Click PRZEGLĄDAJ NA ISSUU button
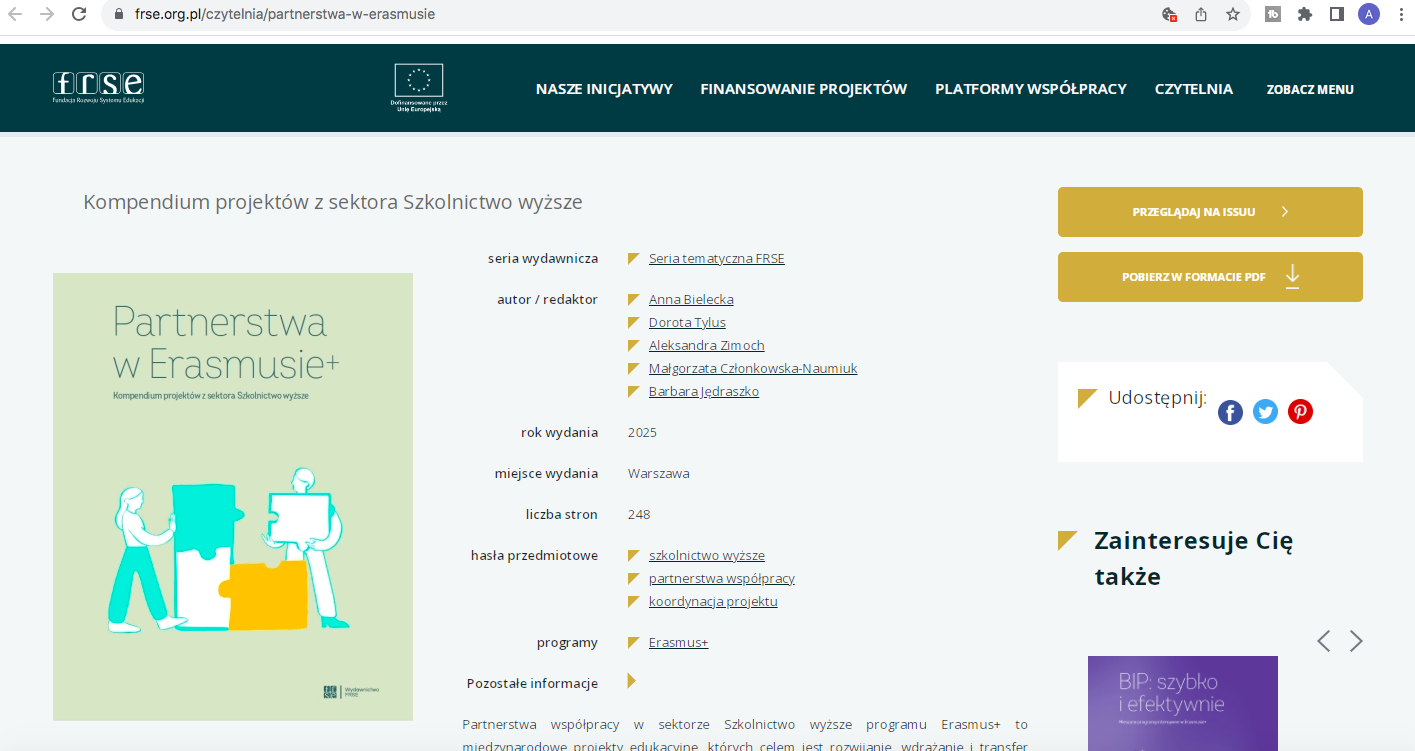Screen dimensions: 1415x751 pos(1210,212)
